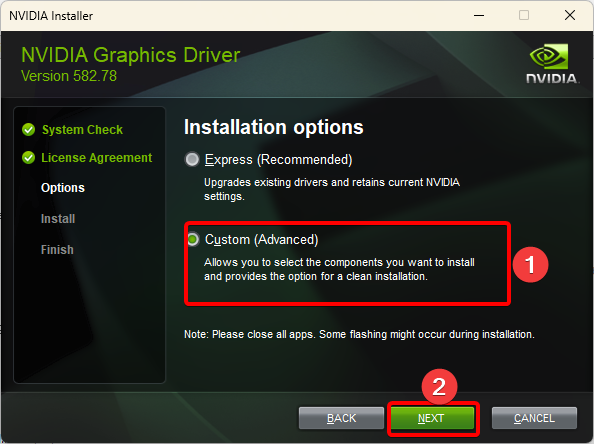Select the Express (Recommended) radio button
This screenshot has width=594, height=444.
[192, 159]
